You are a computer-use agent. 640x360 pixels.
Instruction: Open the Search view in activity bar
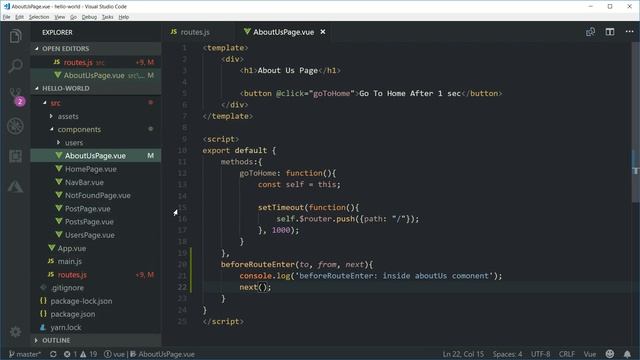click(16, 66)
